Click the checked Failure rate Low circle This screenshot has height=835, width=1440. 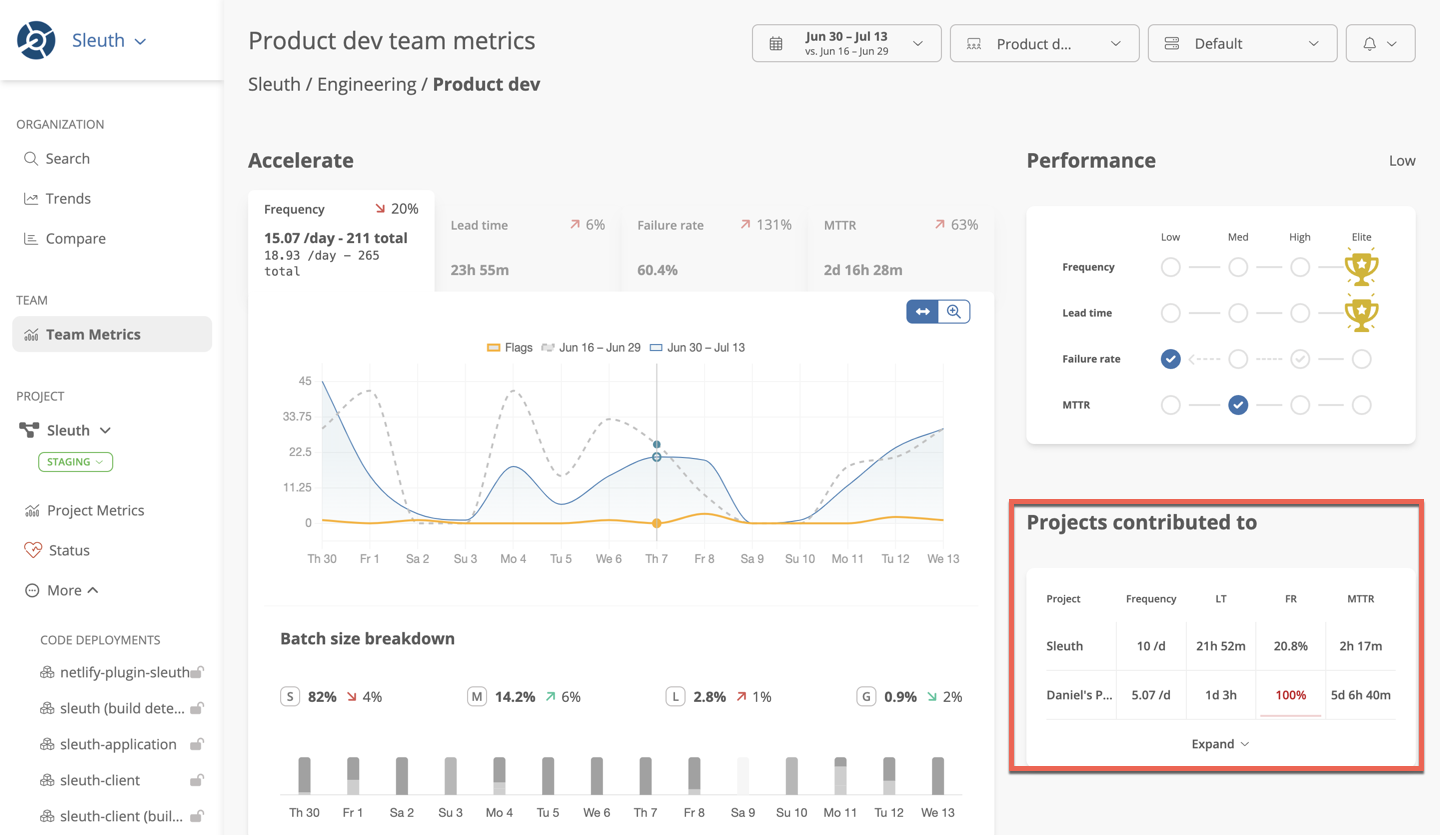click(x=1170, y=359)
